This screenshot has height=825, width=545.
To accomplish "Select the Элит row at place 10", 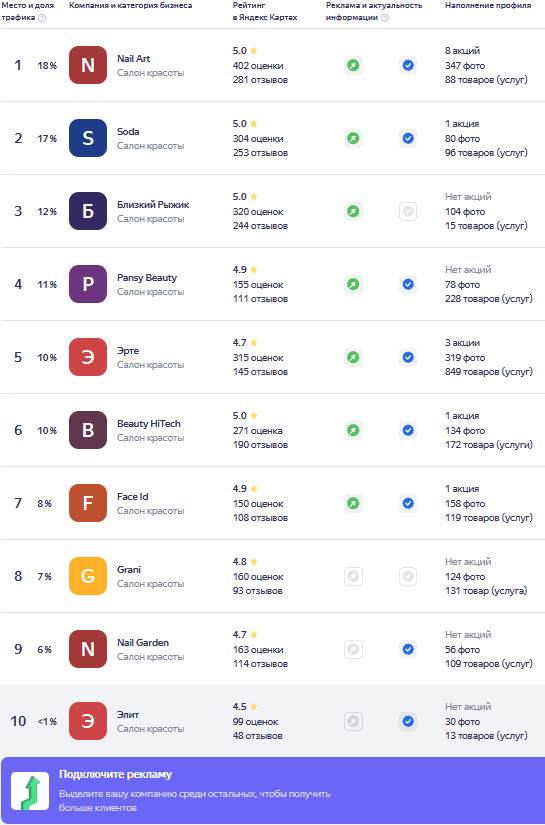I will pyautogui.click(x=272, y=721).
